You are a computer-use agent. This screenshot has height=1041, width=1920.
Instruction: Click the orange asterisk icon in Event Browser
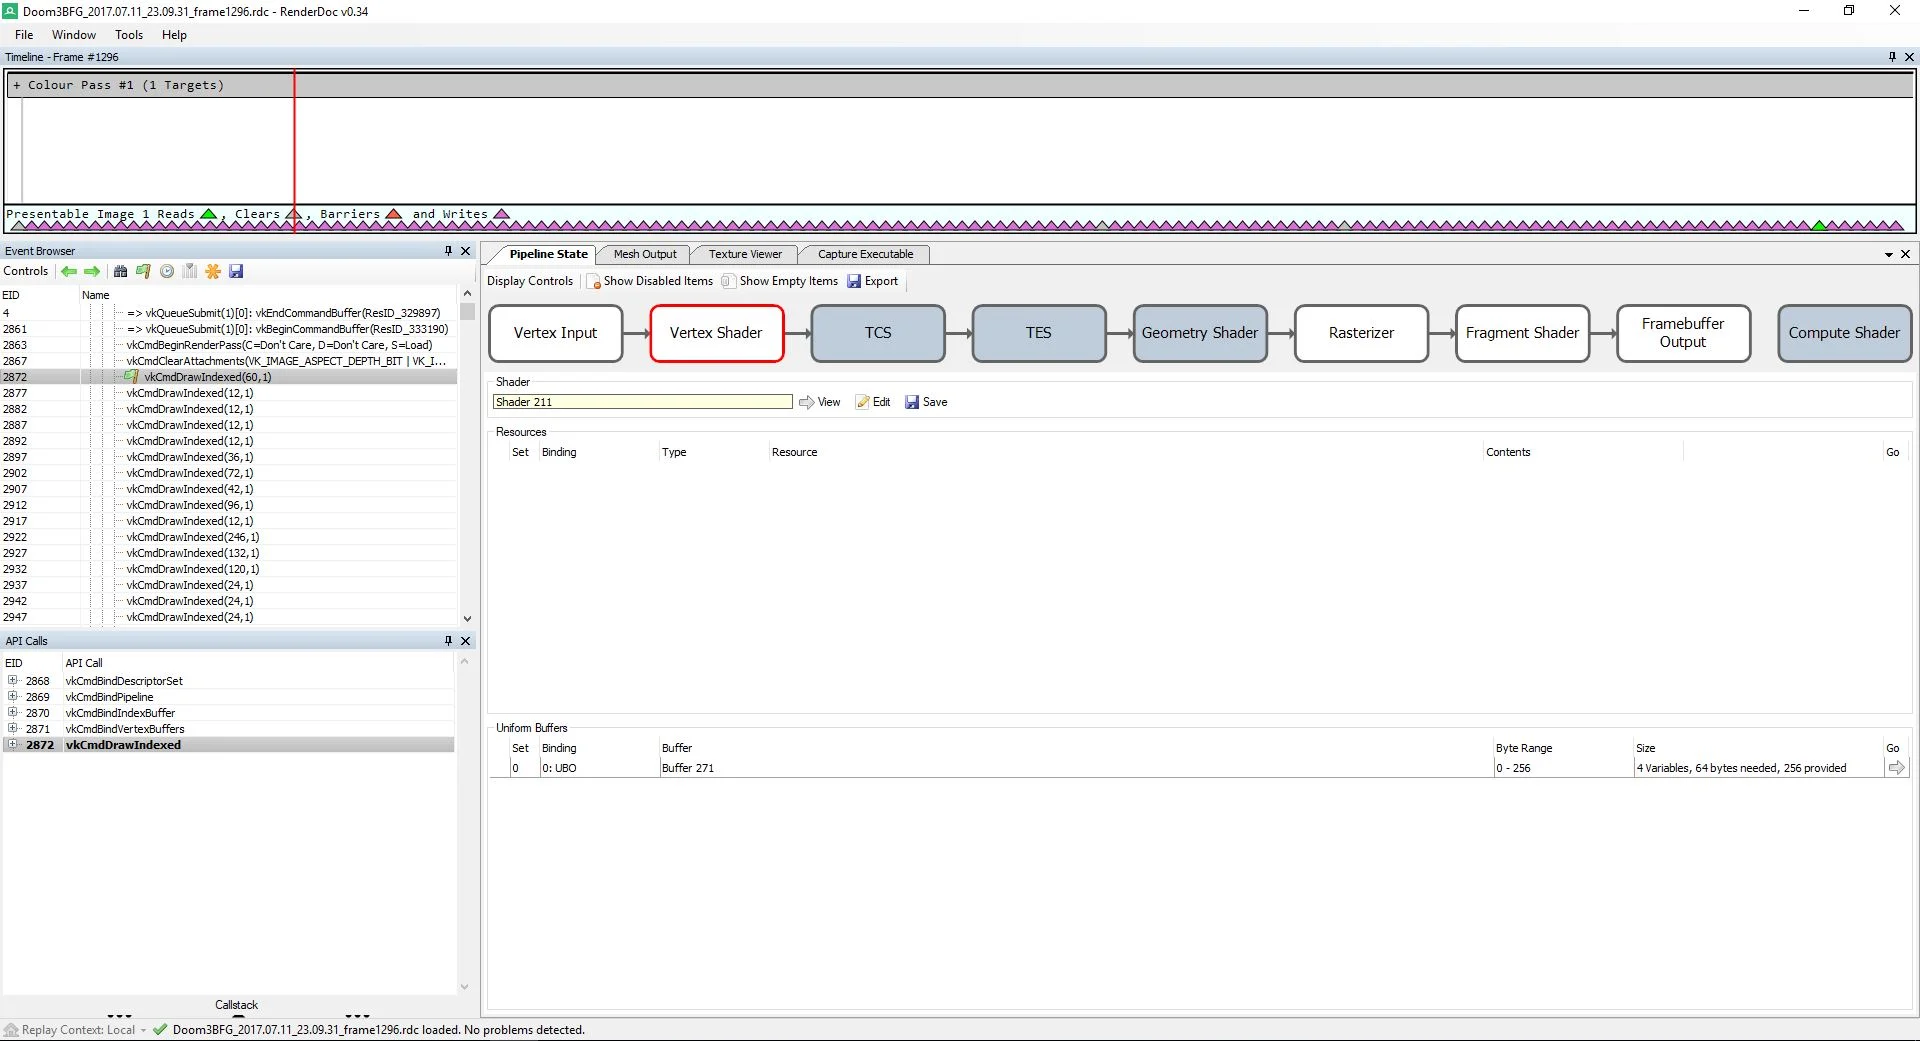click(x=213, y=271)
